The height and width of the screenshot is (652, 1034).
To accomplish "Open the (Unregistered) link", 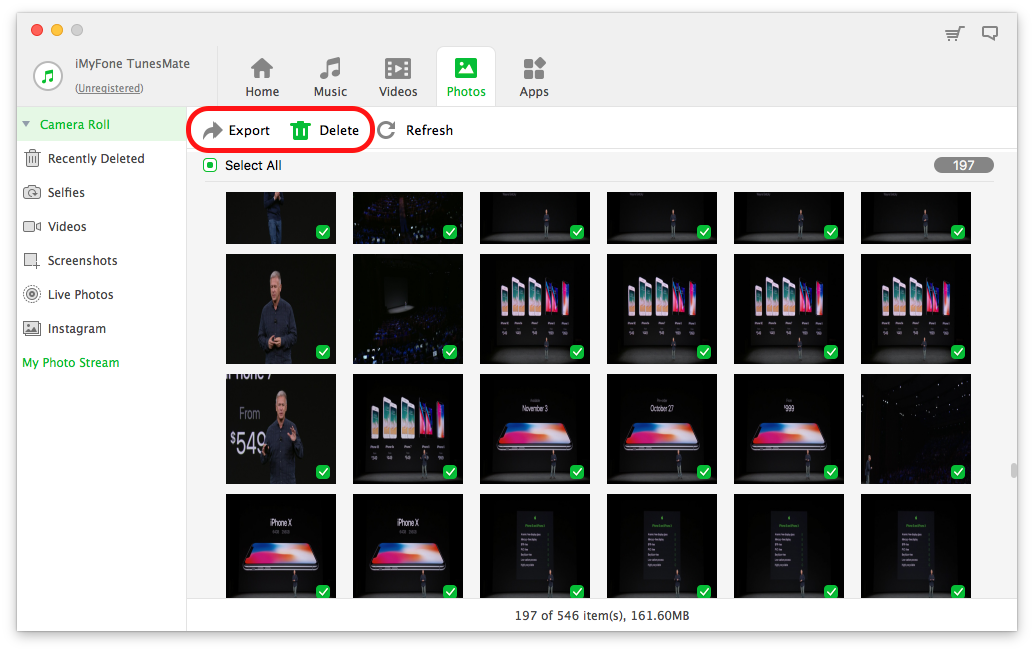I will pyautogui.click(x=109, y=88).
